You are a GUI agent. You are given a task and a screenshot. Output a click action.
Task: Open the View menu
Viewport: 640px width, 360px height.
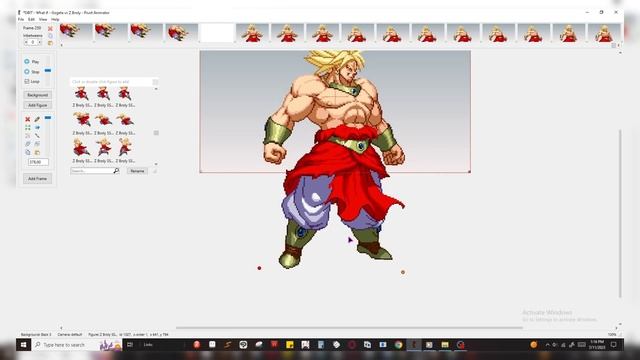pyautogui.click(x=43, y=20)
